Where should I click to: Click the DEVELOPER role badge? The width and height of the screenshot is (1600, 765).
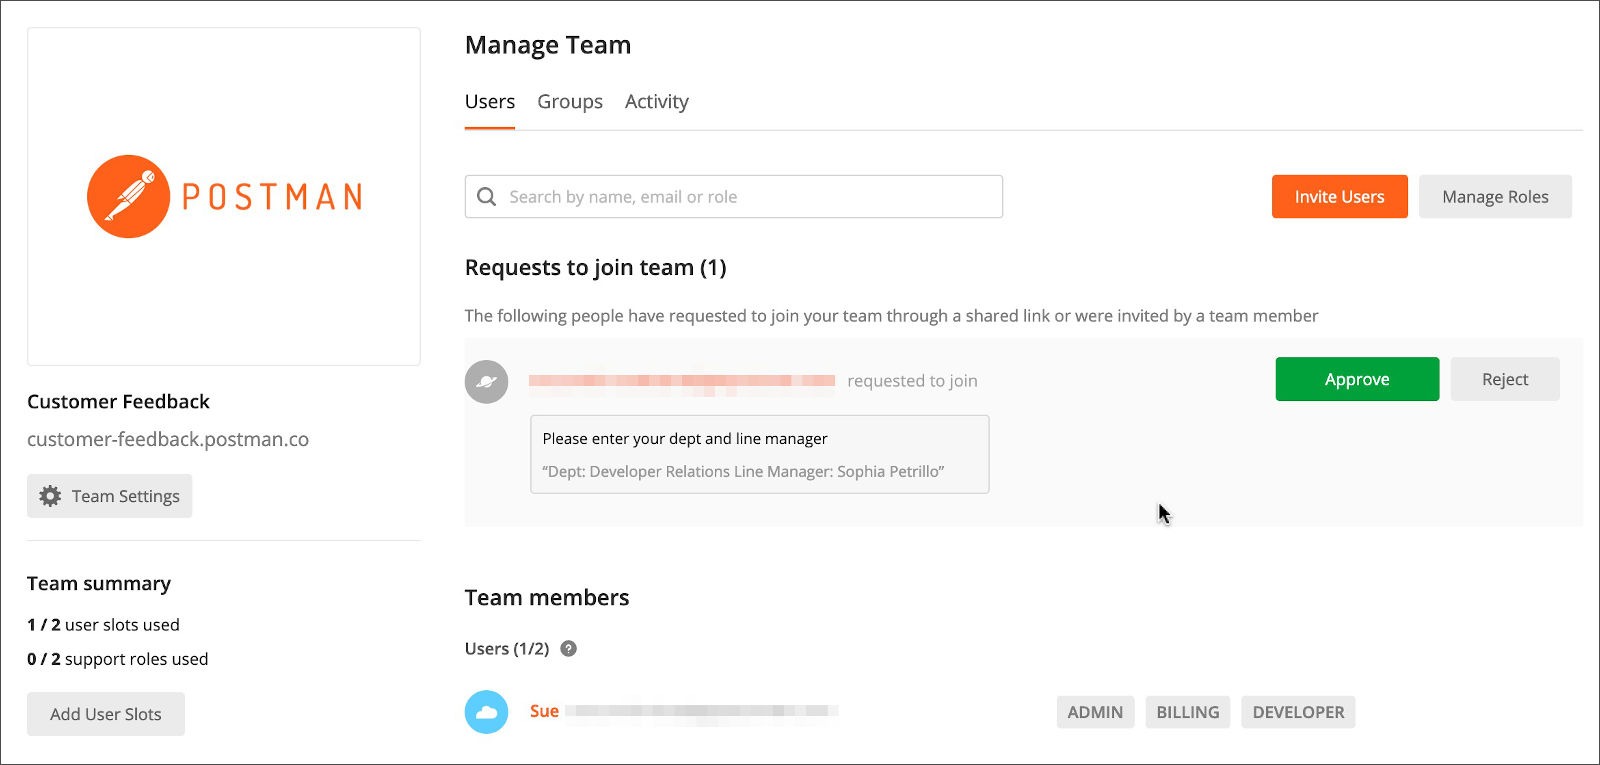(1298, 712)
